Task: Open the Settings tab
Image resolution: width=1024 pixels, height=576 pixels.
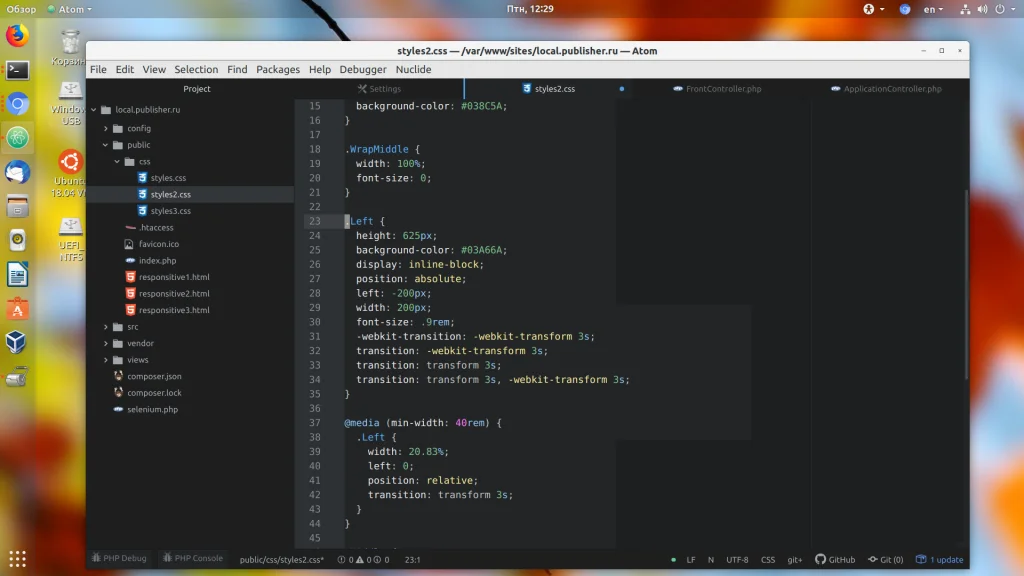Action: (x=385, y=89)
